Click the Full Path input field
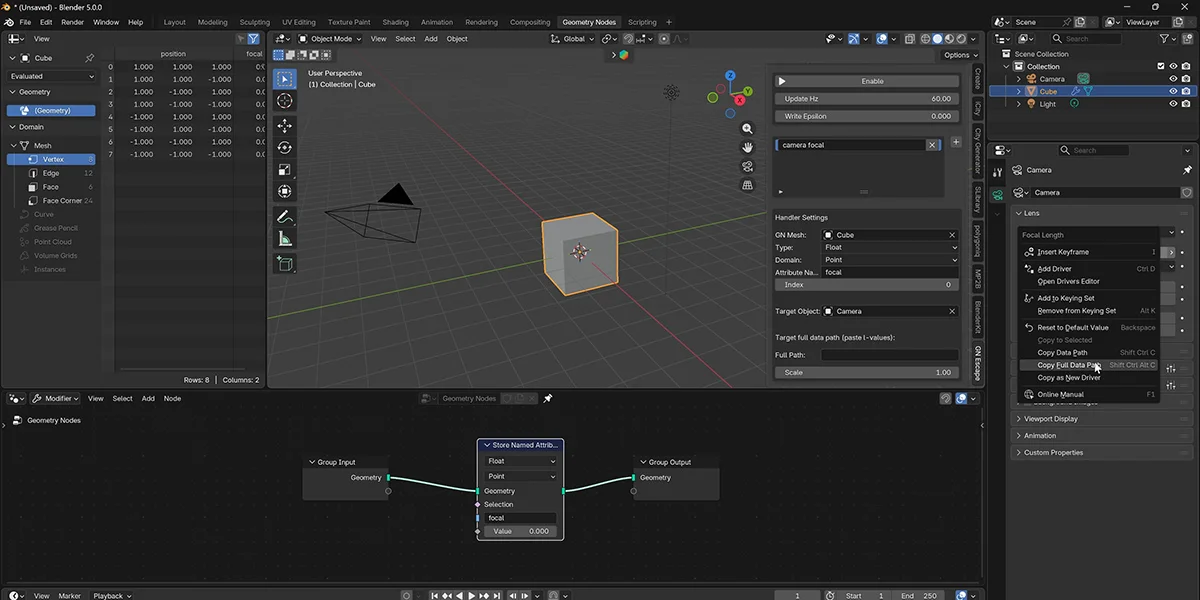This screenshot has width=1200, height=600. coord(889,355)
